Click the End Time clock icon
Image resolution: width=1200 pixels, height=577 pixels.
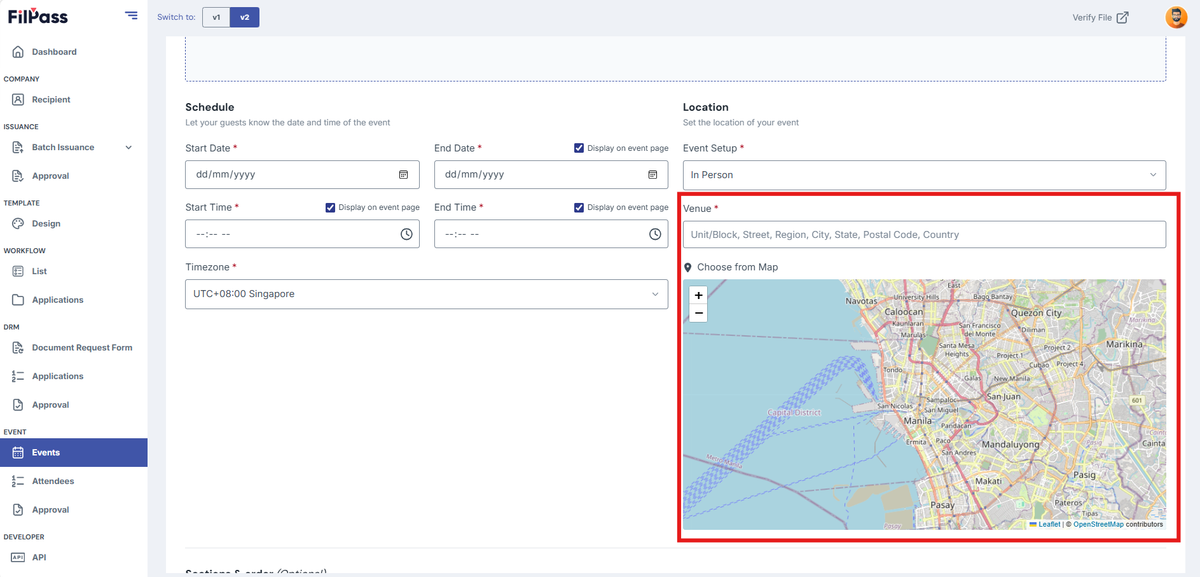click(656, 234)
